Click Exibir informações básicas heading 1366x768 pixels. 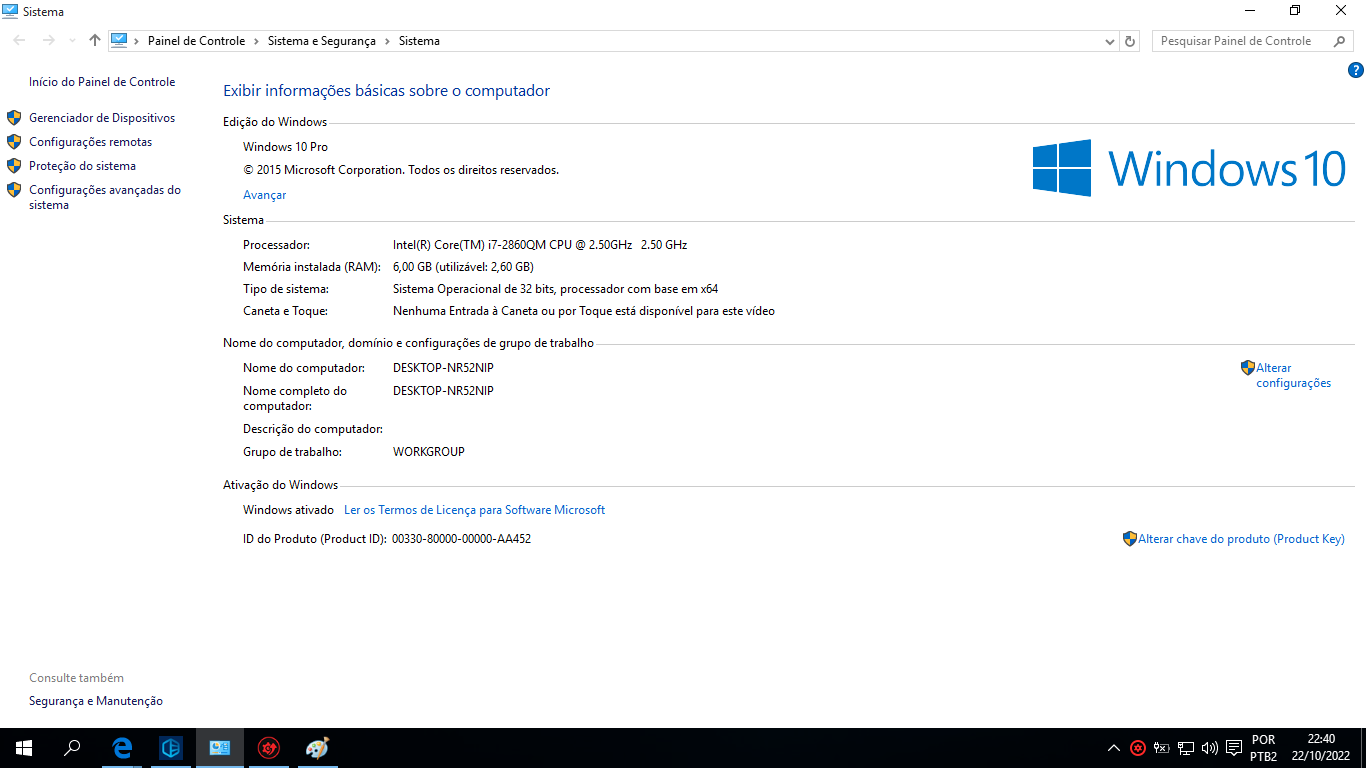pyautogui.click(x=386, y=91)
